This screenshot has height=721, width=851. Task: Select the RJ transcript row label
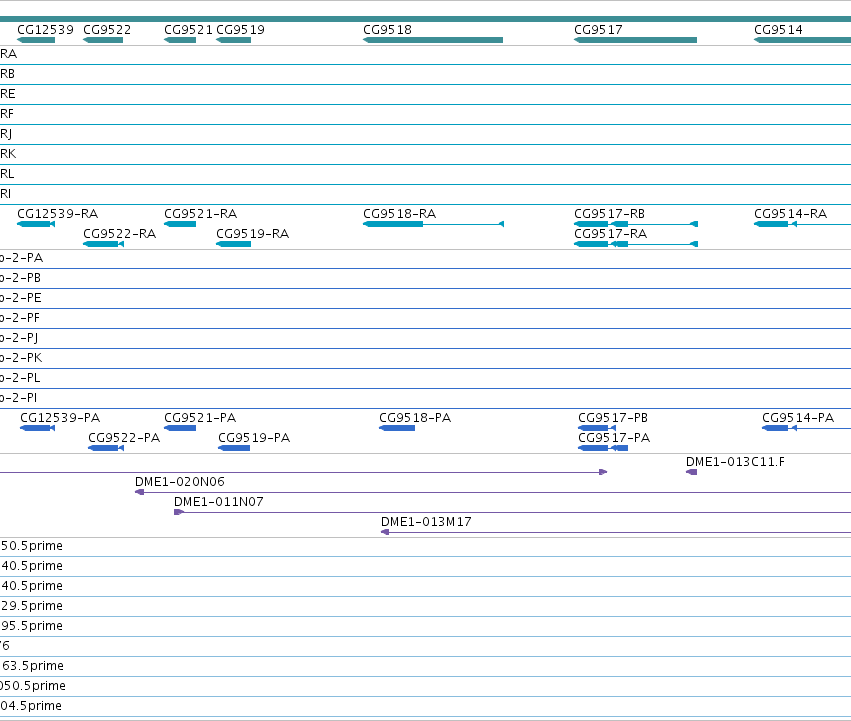tap(6, 134)
